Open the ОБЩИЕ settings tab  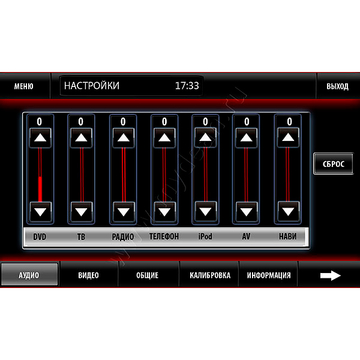tap(147, 275)
